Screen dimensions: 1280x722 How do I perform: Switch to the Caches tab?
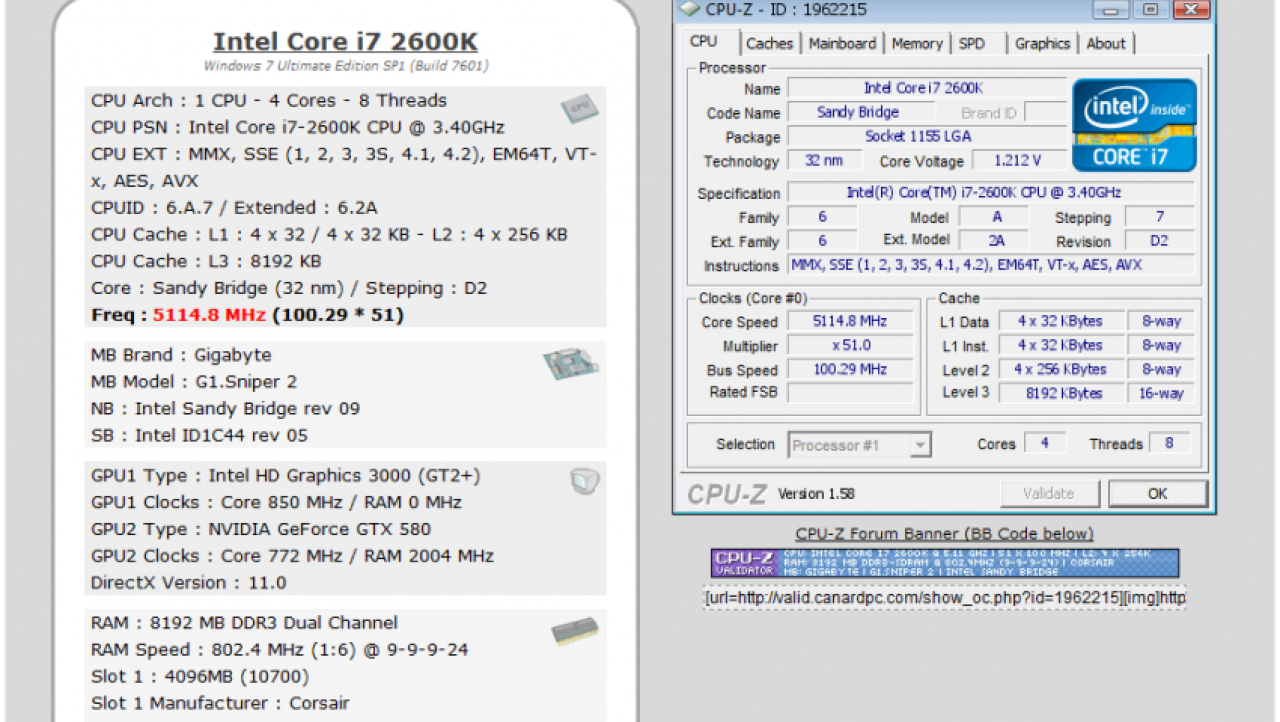pos(769,43)
